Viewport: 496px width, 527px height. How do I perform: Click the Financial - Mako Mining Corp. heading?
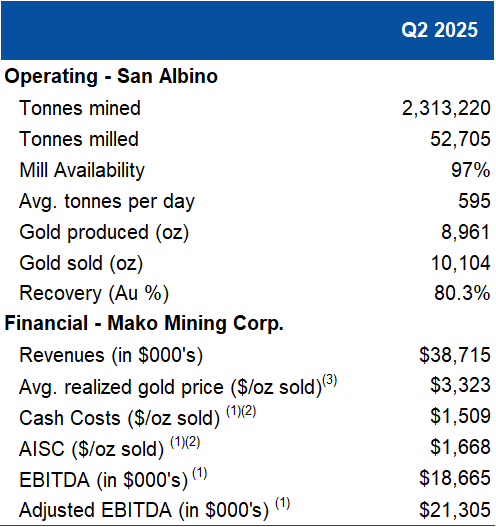pos(144,323)
